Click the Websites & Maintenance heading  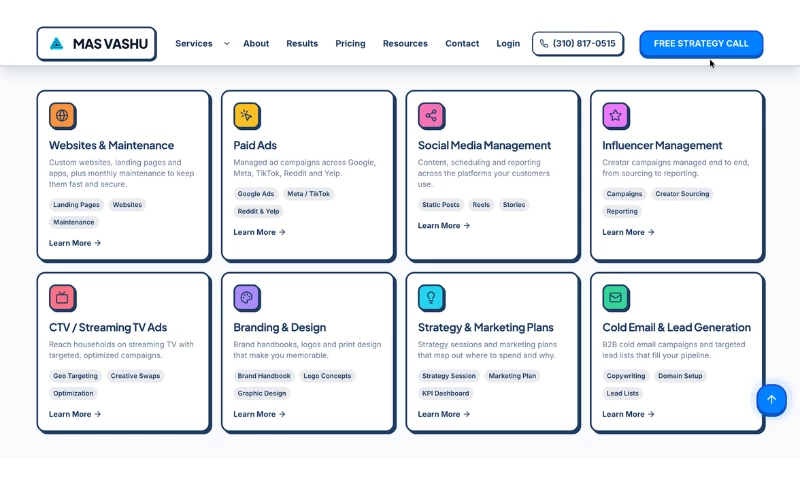coord(111,145)
